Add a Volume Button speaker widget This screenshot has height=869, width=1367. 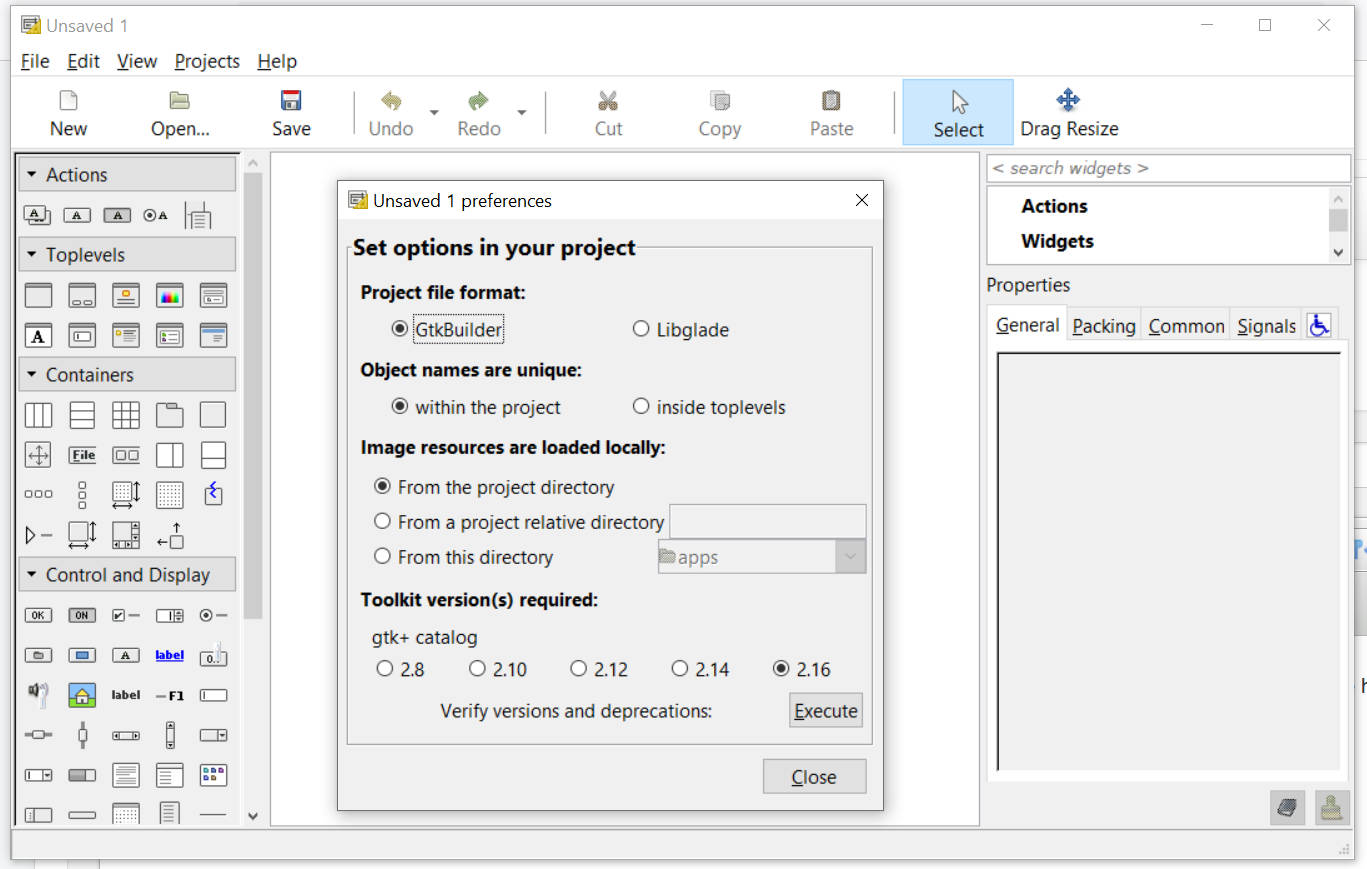(38, 695)
